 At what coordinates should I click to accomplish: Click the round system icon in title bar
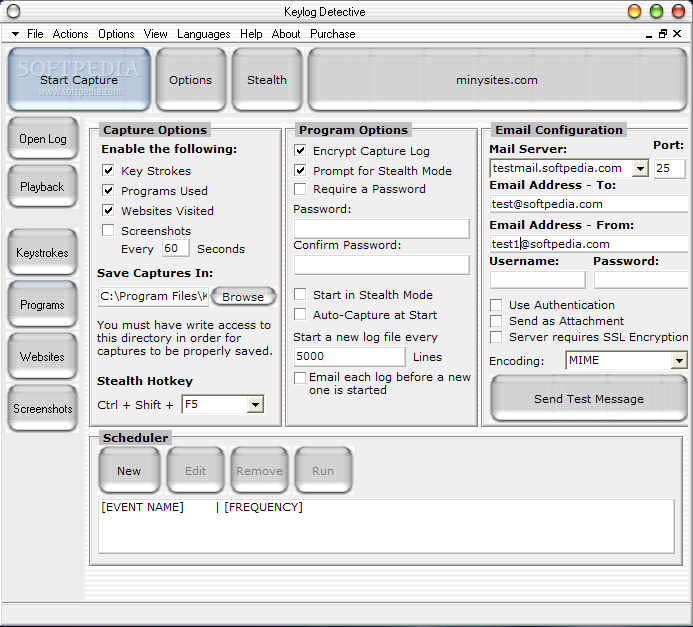(14, 11)
